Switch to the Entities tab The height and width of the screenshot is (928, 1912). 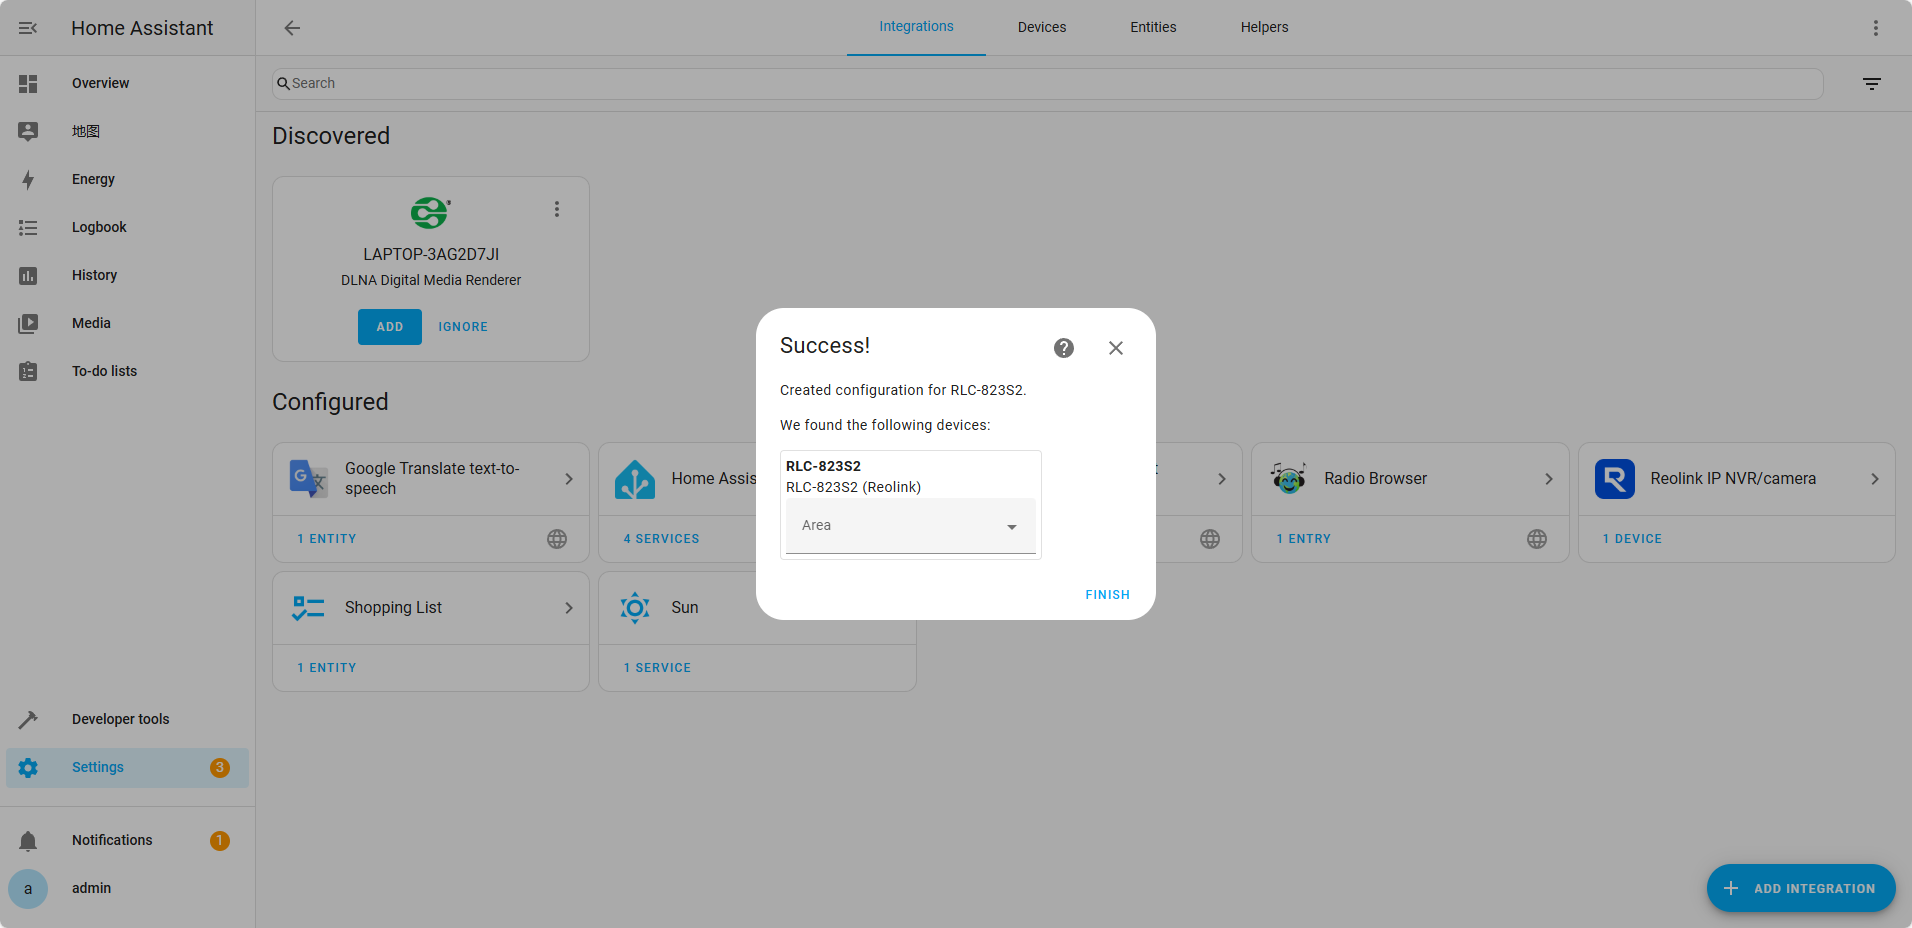pos(1153,27)
